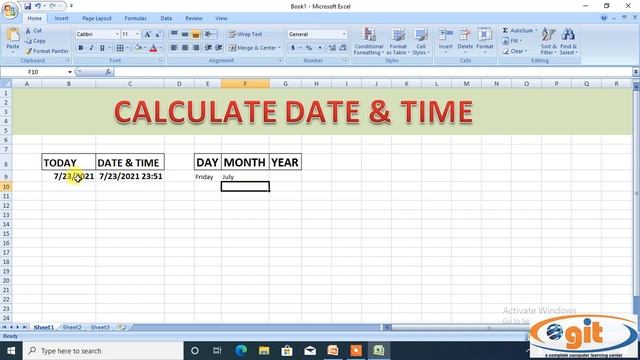This screenshot has height=360, width=640.
Task: Click the AutoSum sigma button
Action: 519,31
